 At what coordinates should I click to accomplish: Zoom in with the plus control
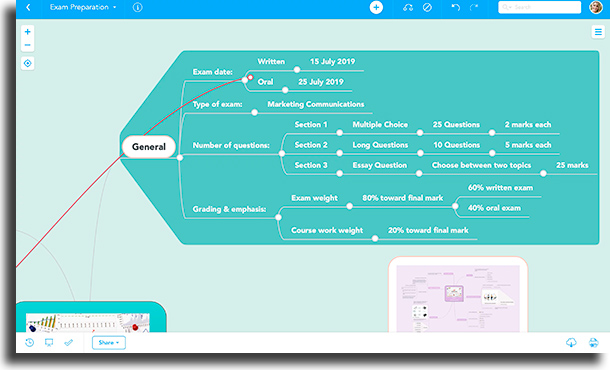click(28, 32)
